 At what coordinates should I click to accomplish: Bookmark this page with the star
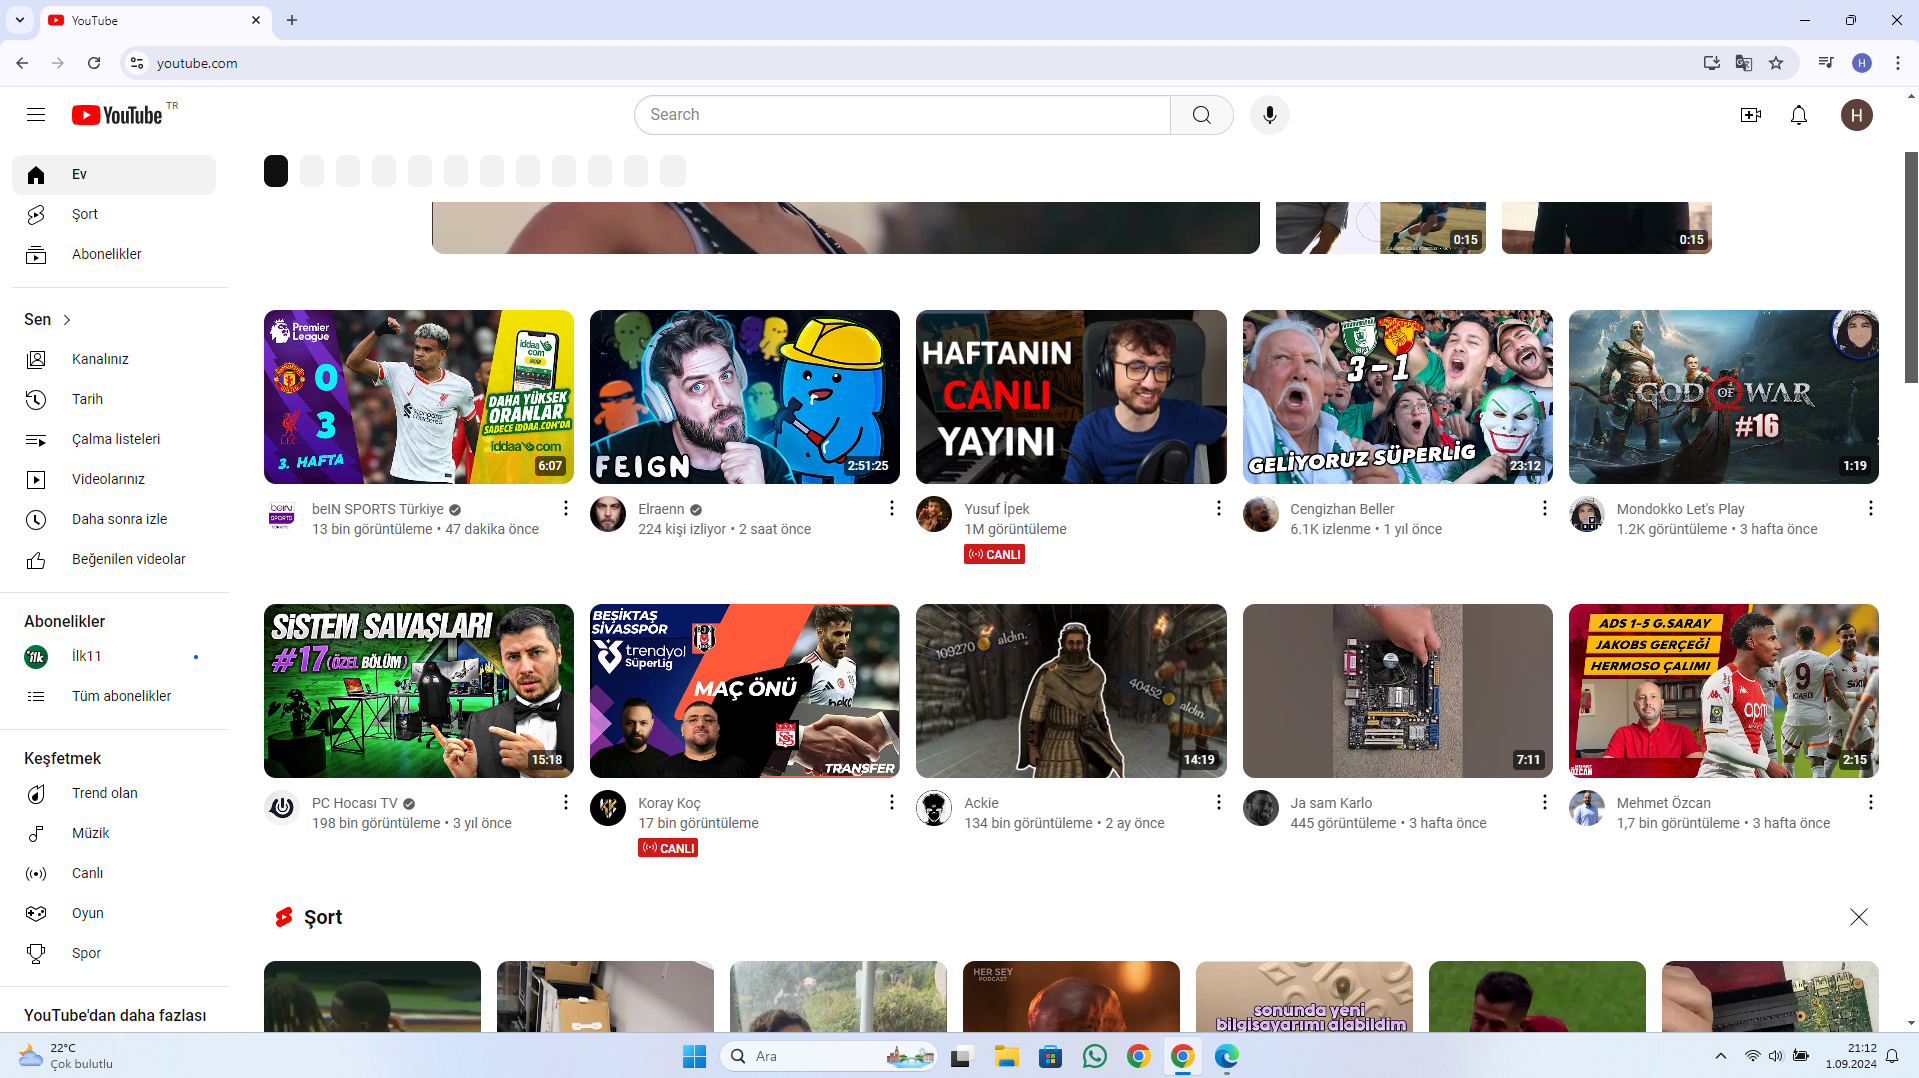[x=1776, y=63]
